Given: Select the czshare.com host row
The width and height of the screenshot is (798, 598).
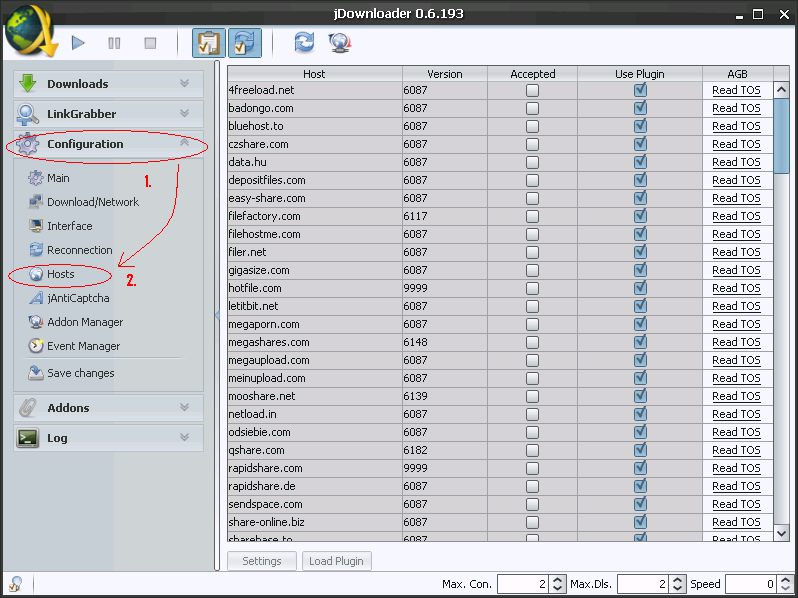Looking at the screenshot, I should coord(500,145).
